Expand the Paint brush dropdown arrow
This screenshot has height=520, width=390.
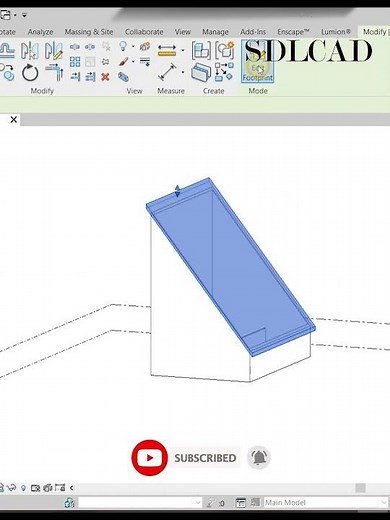133,62
